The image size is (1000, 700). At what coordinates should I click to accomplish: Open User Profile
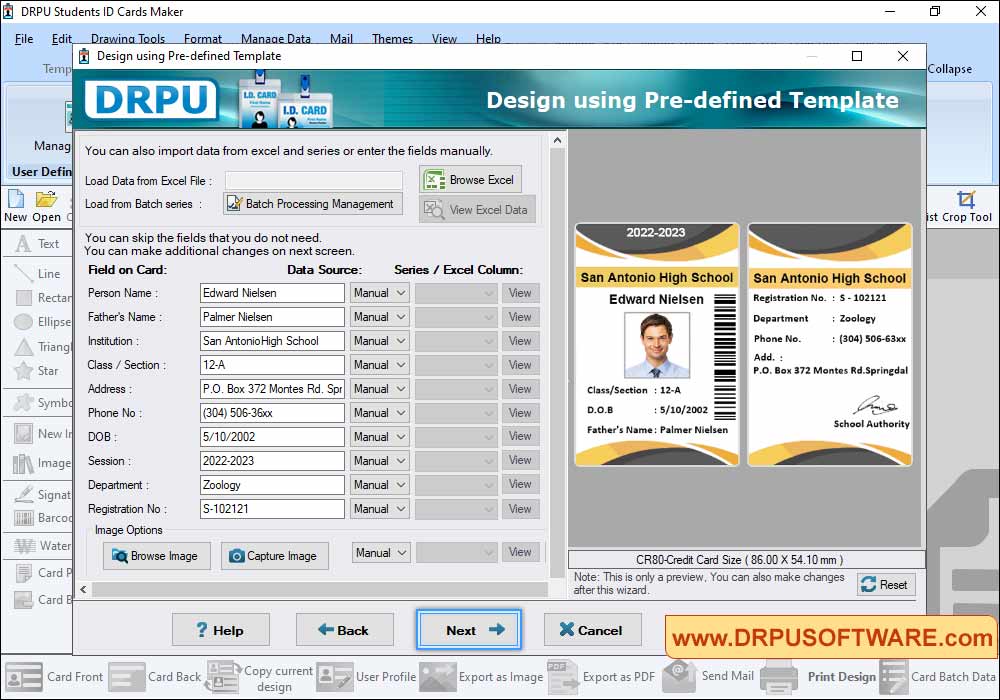click(x=366, y=677)
